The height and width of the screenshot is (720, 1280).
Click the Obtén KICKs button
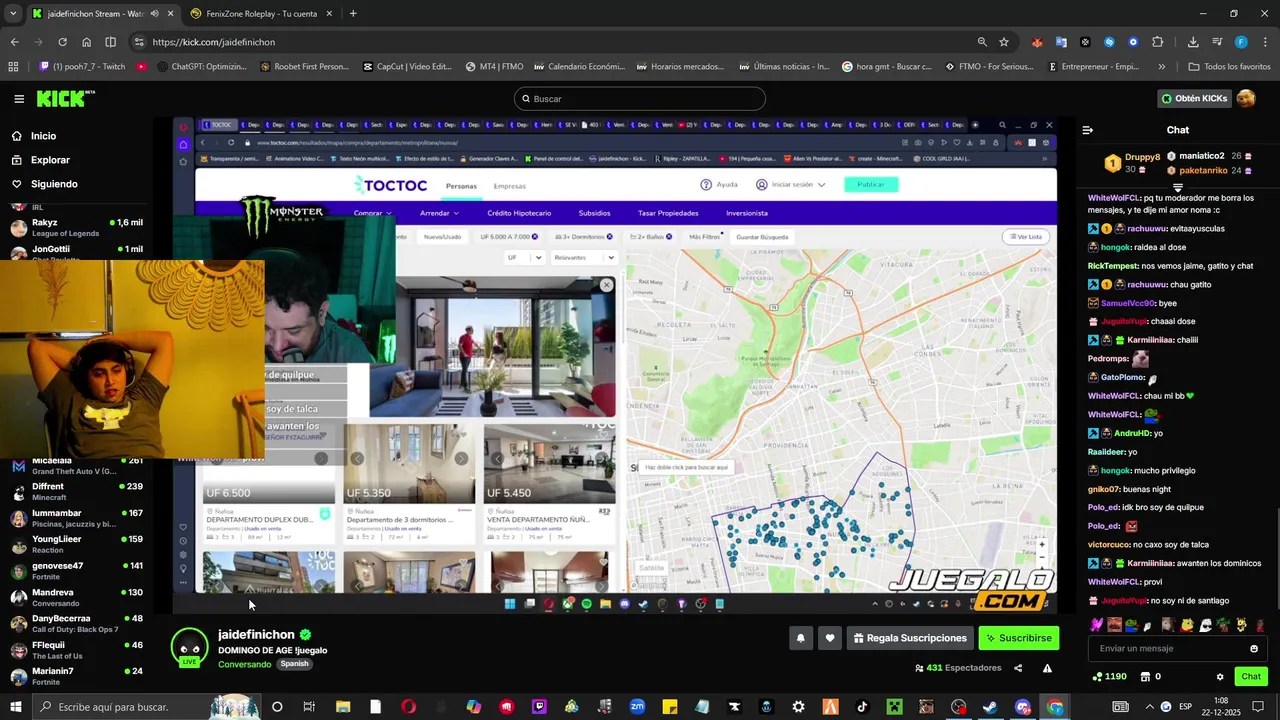coord(1193,99)
